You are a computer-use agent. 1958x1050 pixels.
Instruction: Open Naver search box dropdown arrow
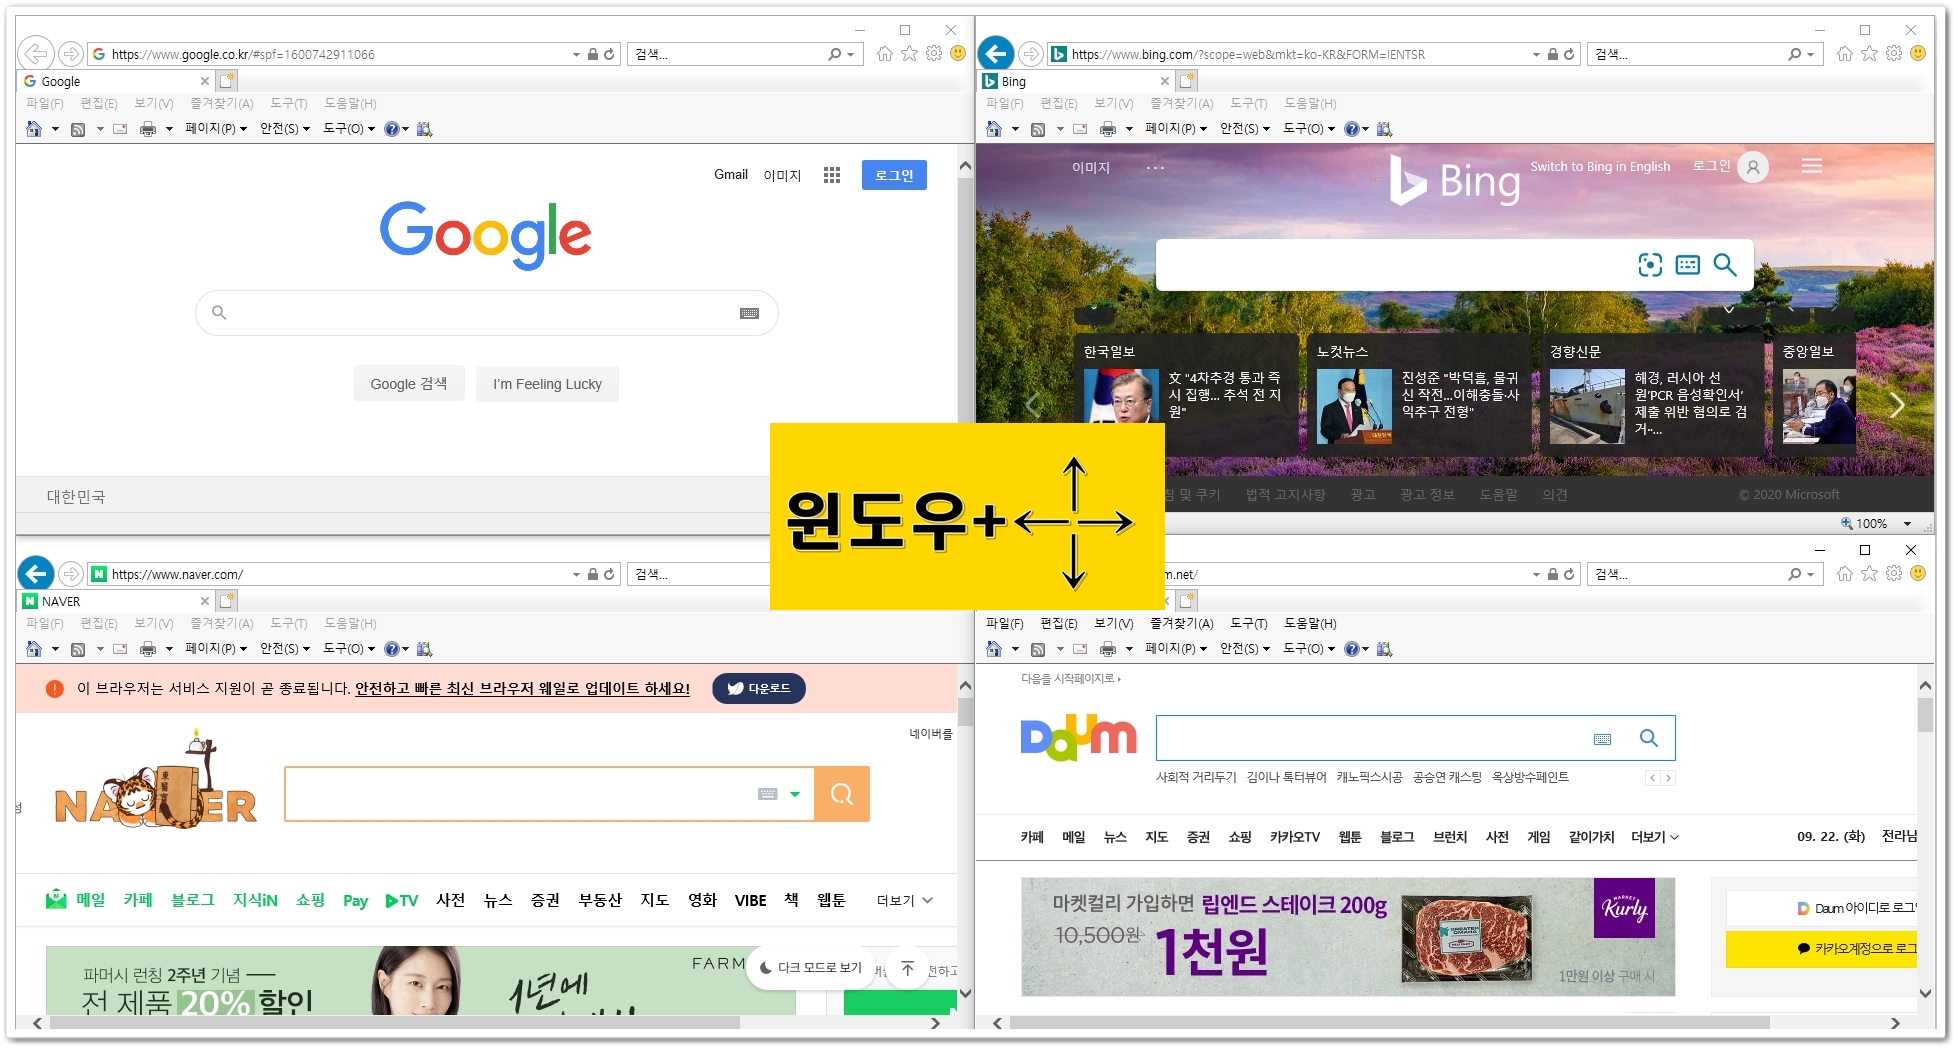point(795,794)
